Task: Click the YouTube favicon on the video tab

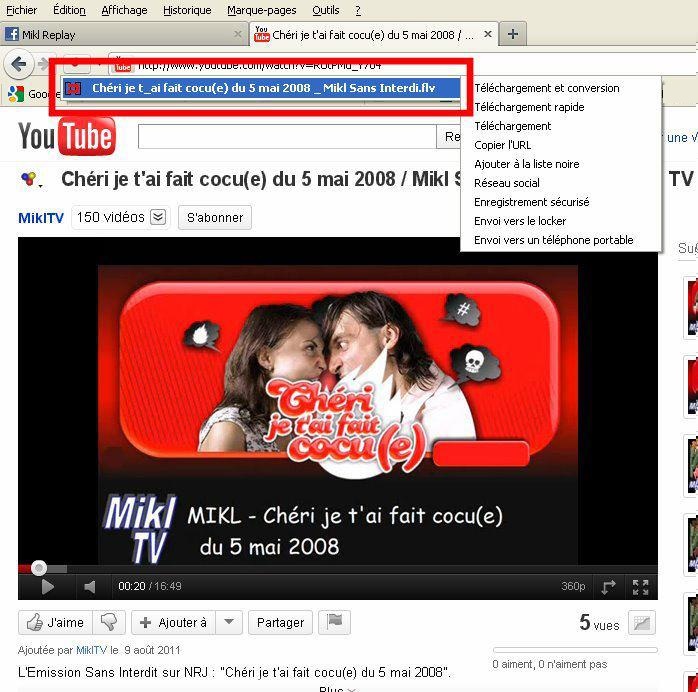Action: click(262, 34)
